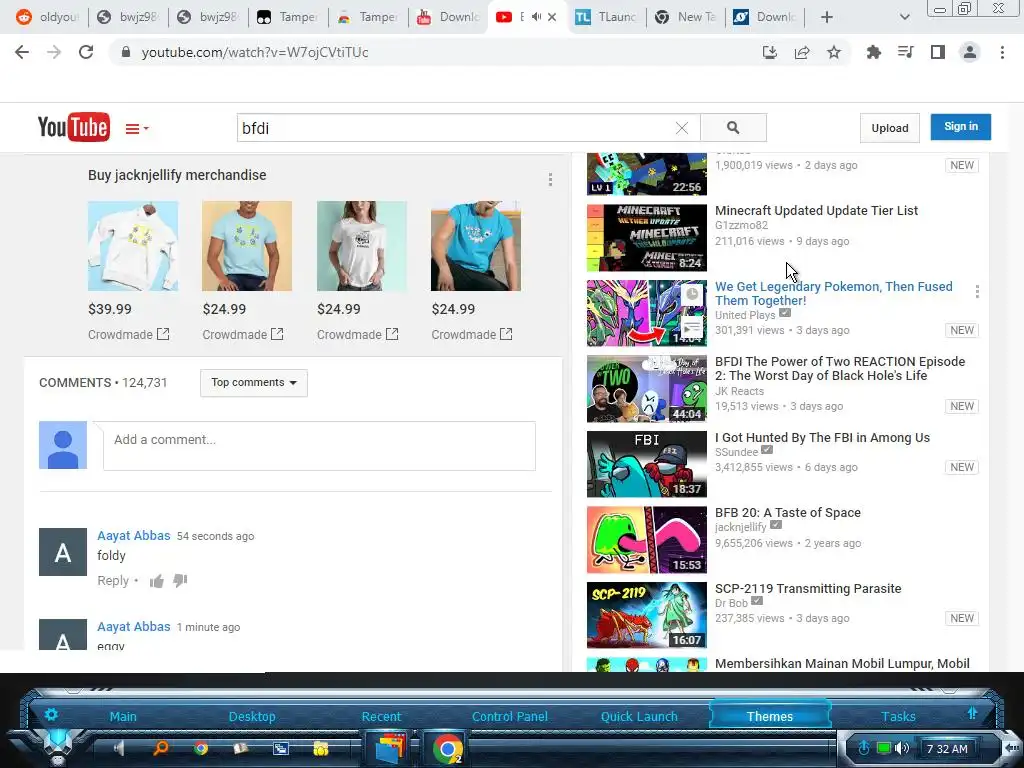Screen dimensions: 1024x768
Task: Open the taskbar file explorer icon
Action: [391, 748]
